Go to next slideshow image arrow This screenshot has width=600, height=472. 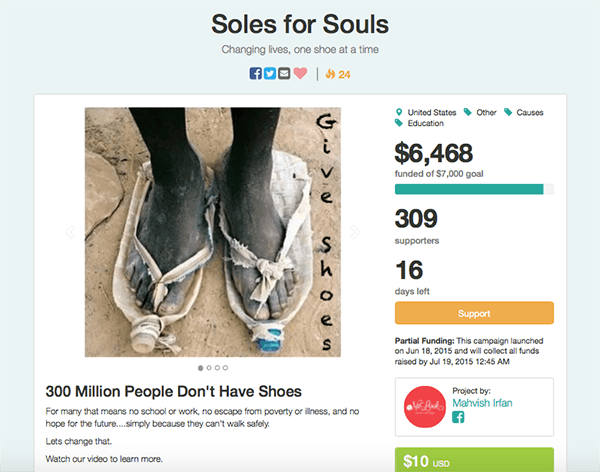pyautogui.click(x=354, y=232)
